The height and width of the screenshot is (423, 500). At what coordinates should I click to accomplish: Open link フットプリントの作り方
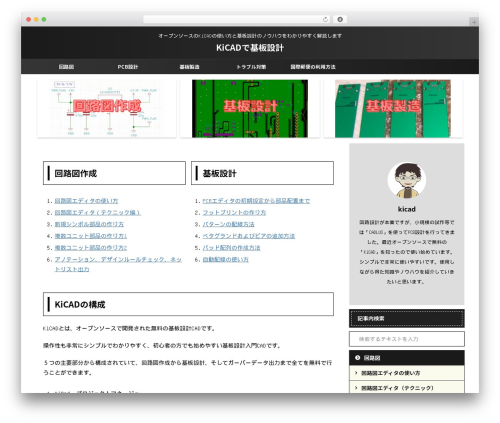234,212
